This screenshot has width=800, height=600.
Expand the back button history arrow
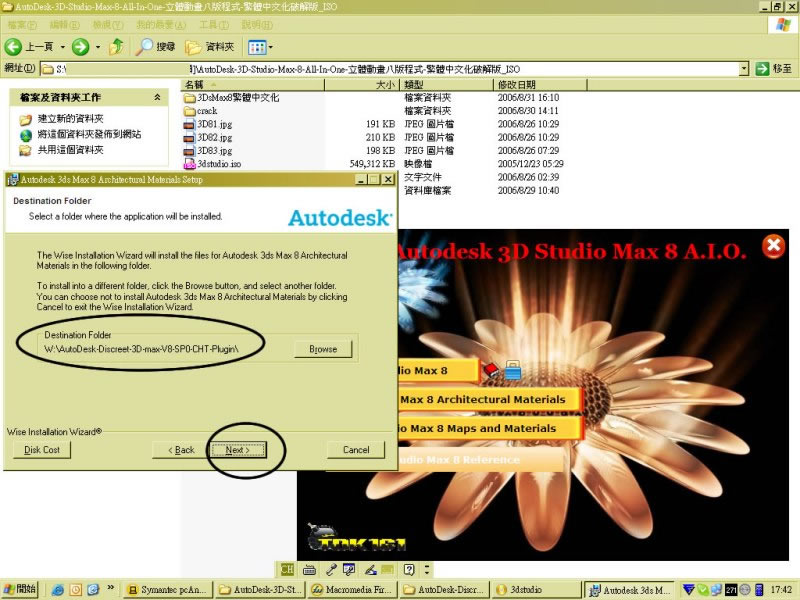(62, 47)
